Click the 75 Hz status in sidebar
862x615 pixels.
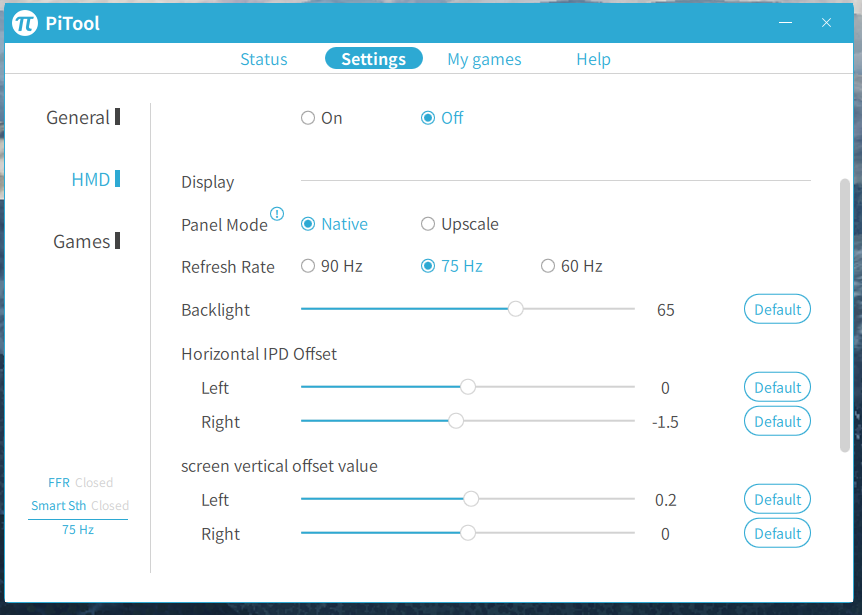[x=78, y=530]
